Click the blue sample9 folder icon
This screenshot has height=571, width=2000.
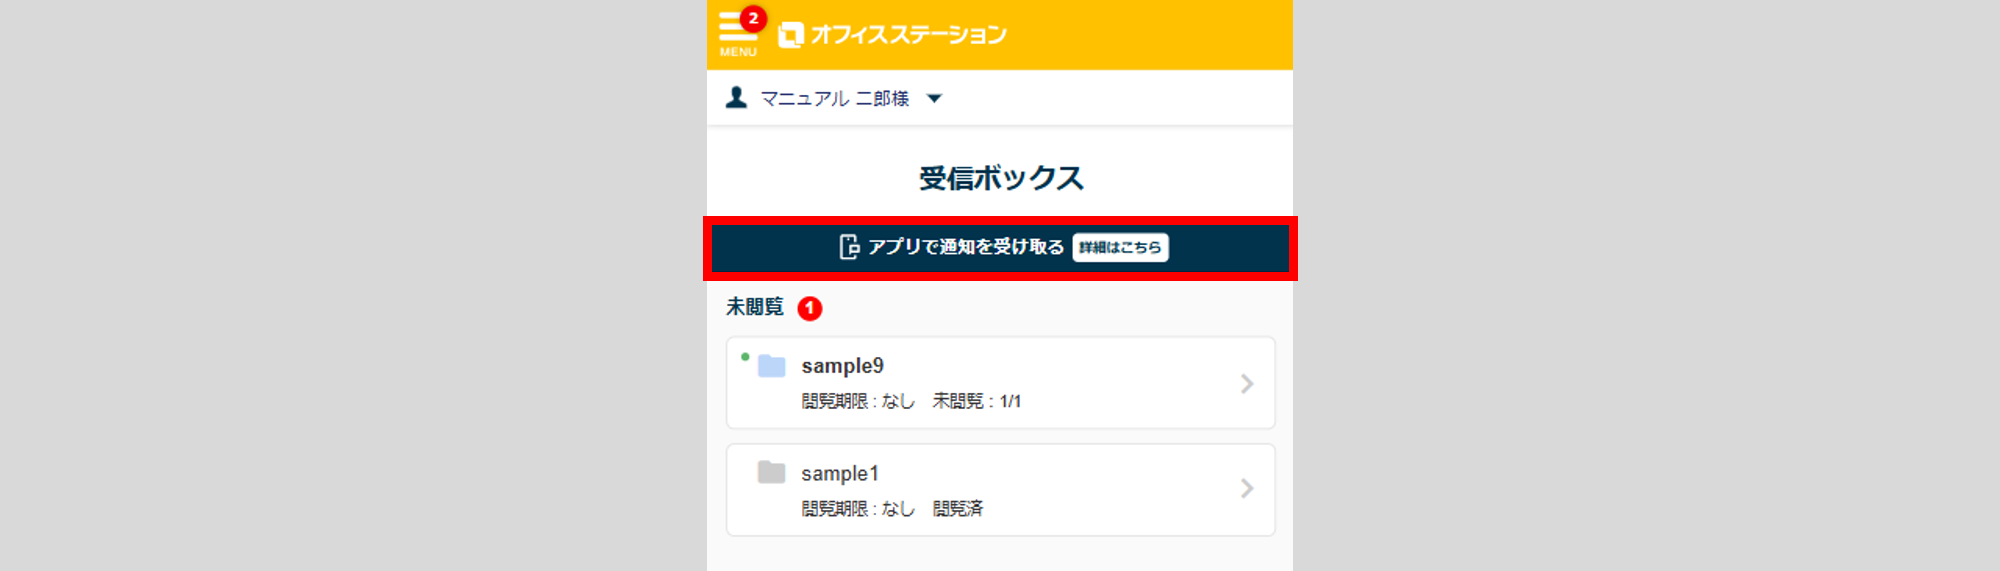tap(771, 366)
